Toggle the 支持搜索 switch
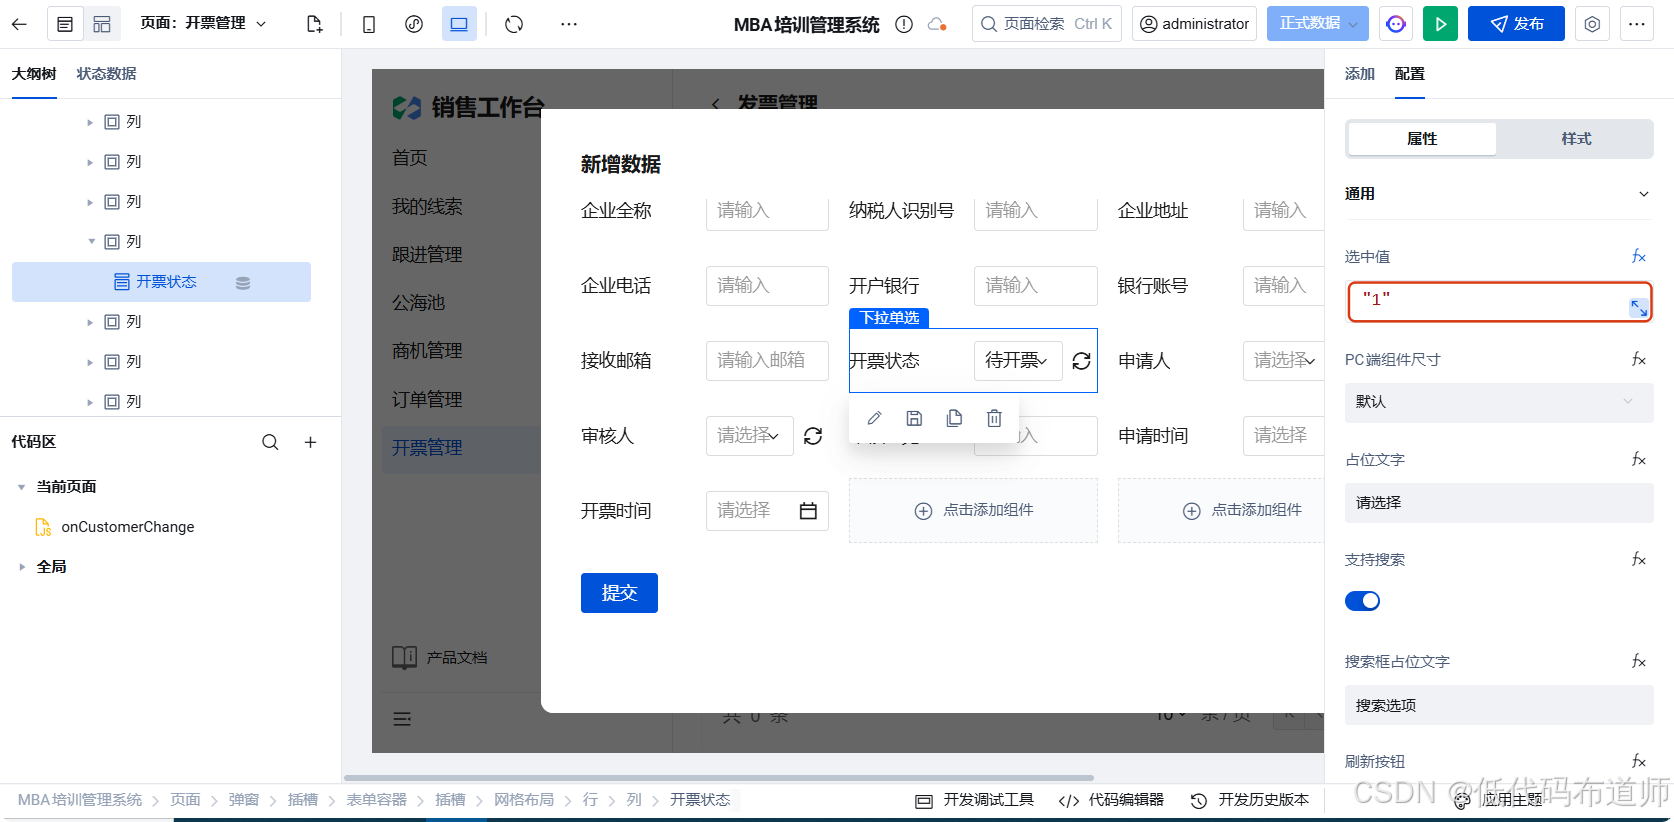The height and width of the screenshot is (822, 1674). [x=1362, y=601]
